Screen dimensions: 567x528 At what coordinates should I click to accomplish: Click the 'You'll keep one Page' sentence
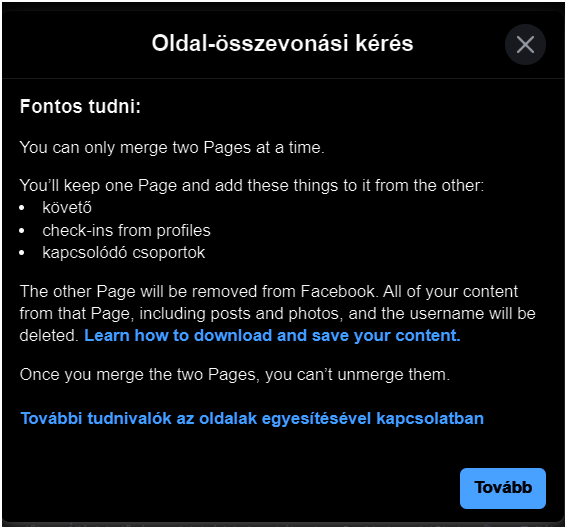(x=252, y=186)
